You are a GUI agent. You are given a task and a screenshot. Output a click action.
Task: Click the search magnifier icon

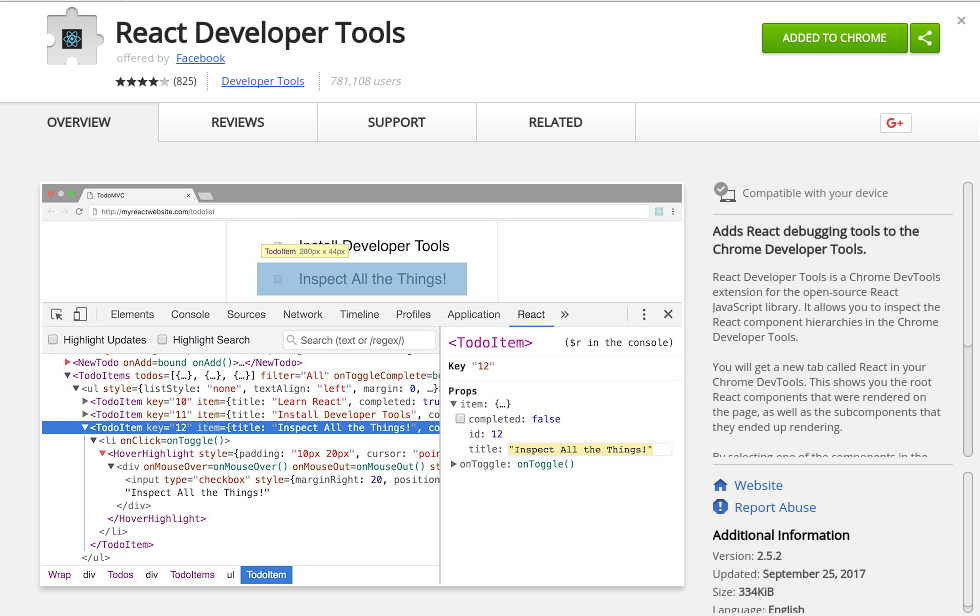point(291,340)
